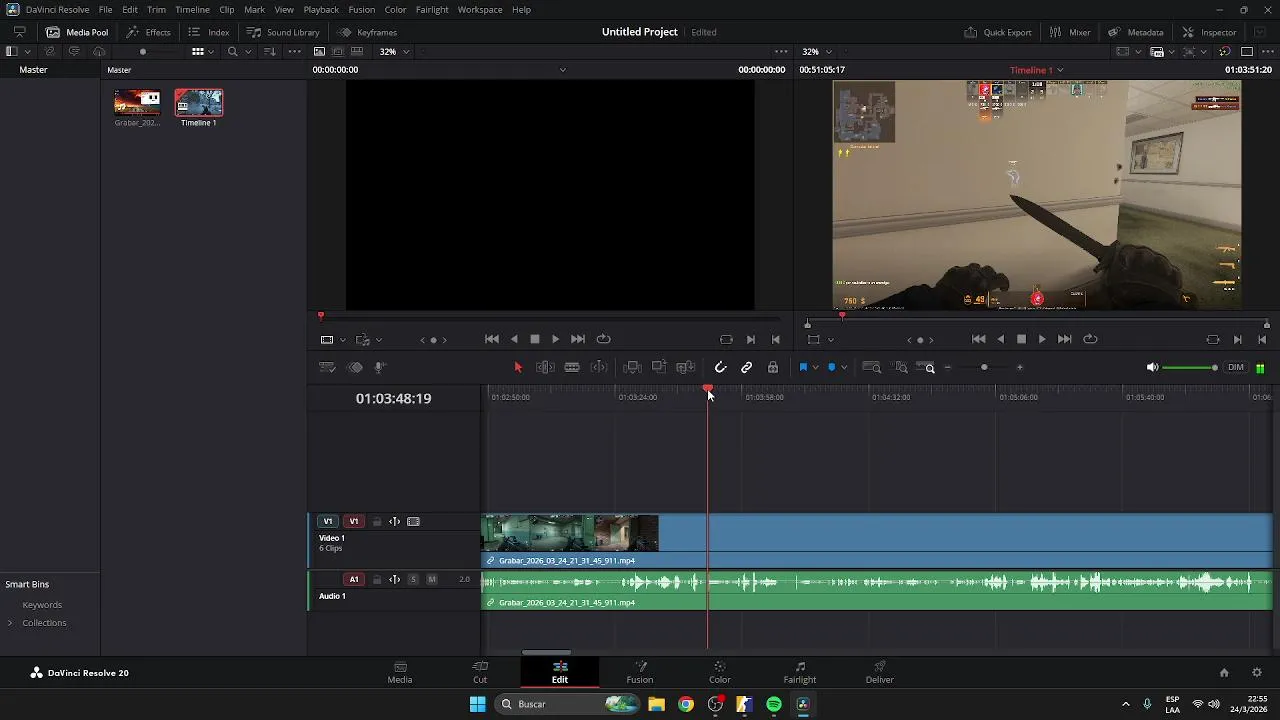Toggle Auto Track Selector on Video 1
The image size is (1280, 720).
click(x=394, y=521)
